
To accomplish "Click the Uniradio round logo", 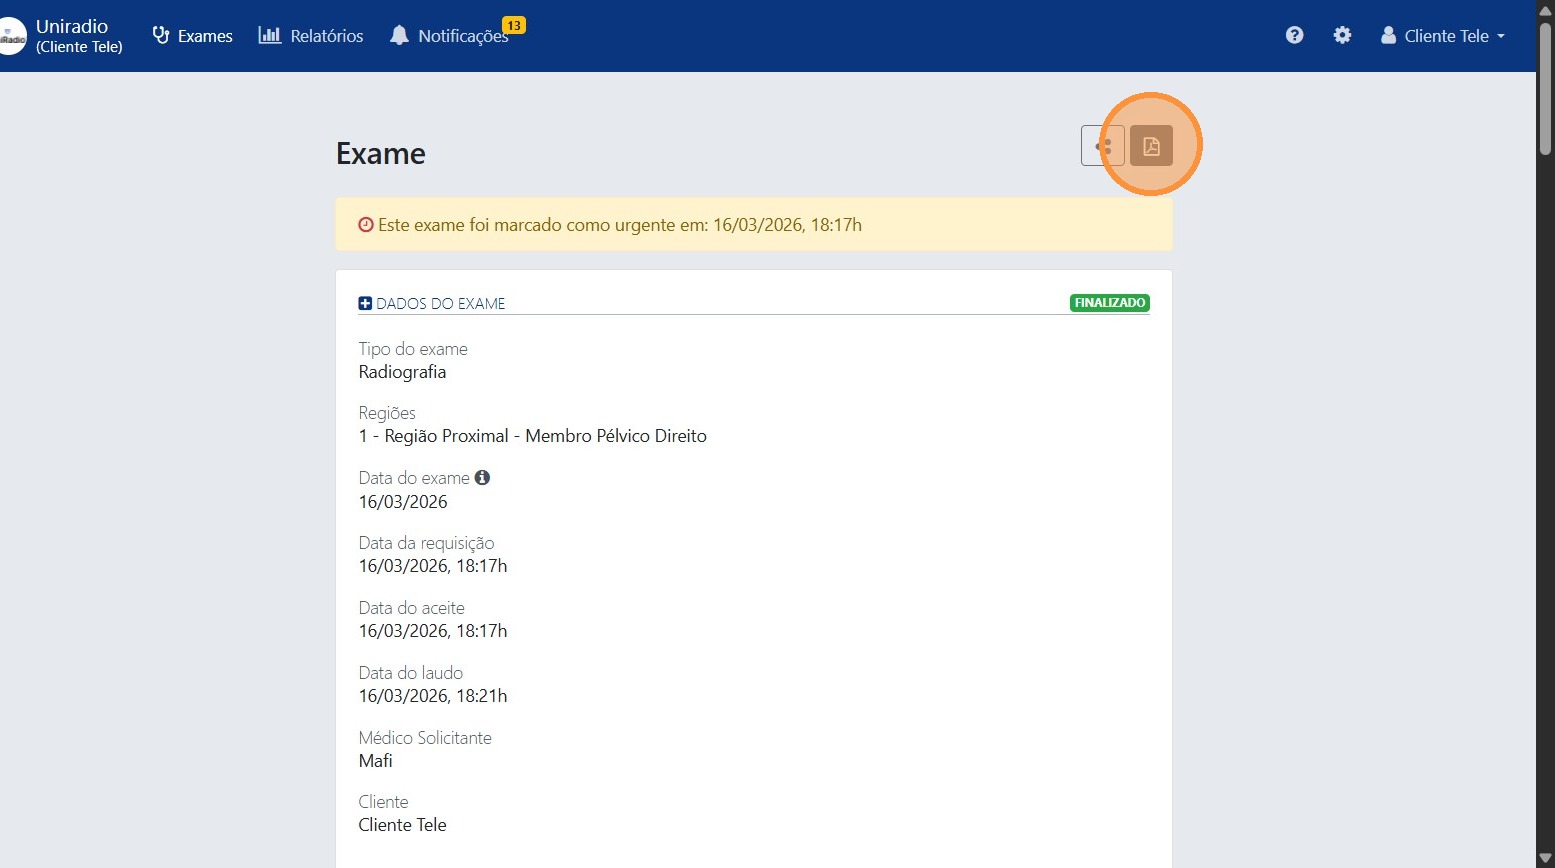I will [12, 37].
